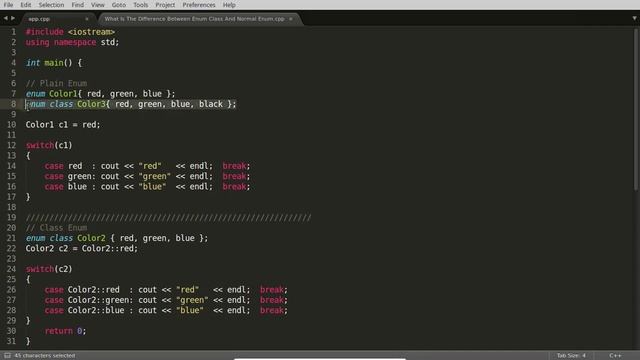Click the slashes divider comment line

coord(168,218)
